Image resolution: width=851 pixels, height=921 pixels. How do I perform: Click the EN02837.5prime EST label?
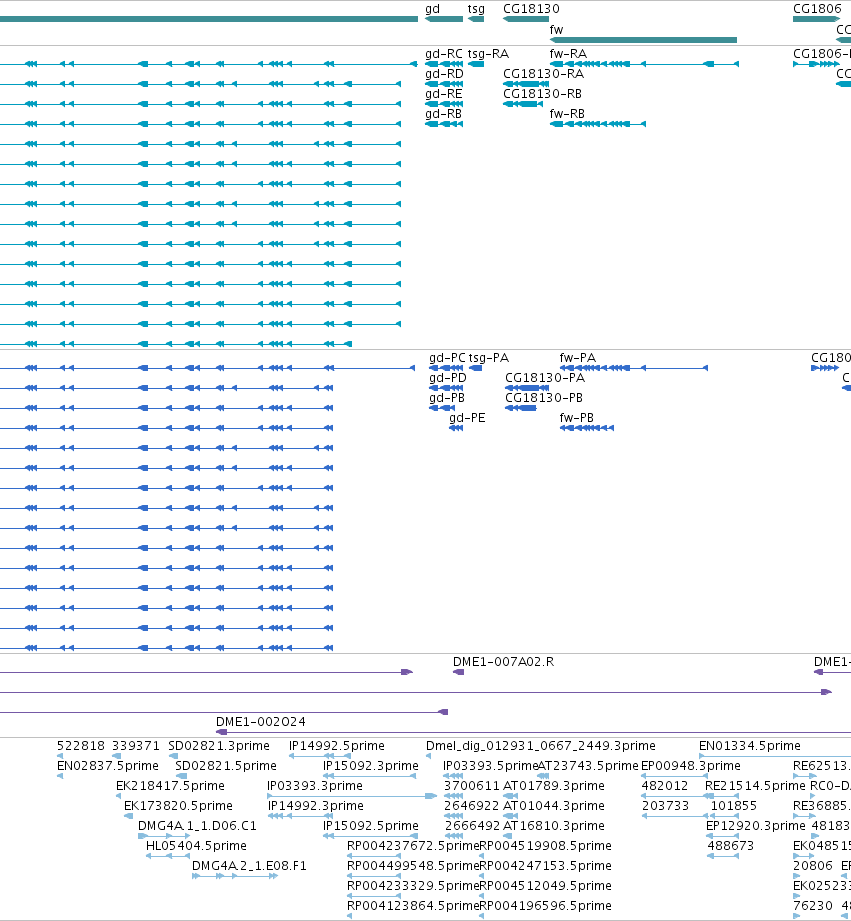click(108, 766)
